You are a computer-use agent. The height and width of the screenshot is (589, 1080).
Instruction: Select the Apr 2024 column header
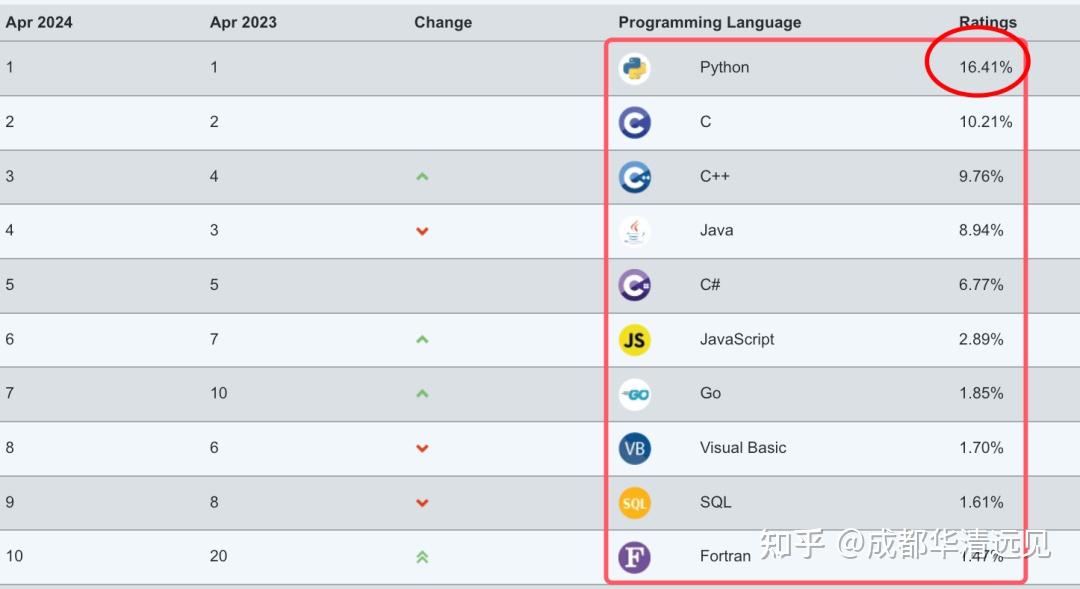pyautogui.click(x=39, y=21)
